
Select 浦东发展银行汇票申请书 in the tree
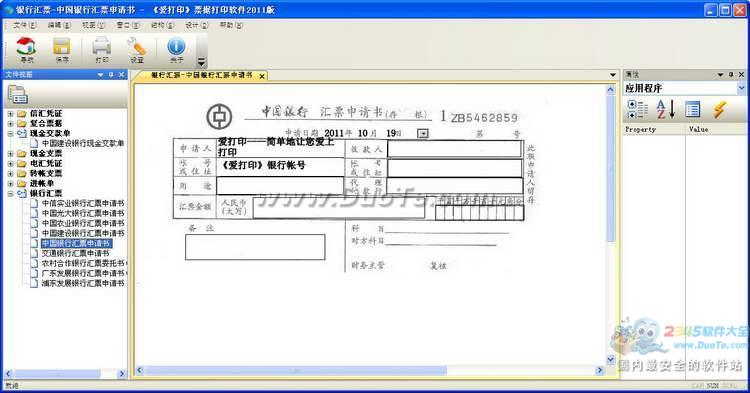(83, 284)
